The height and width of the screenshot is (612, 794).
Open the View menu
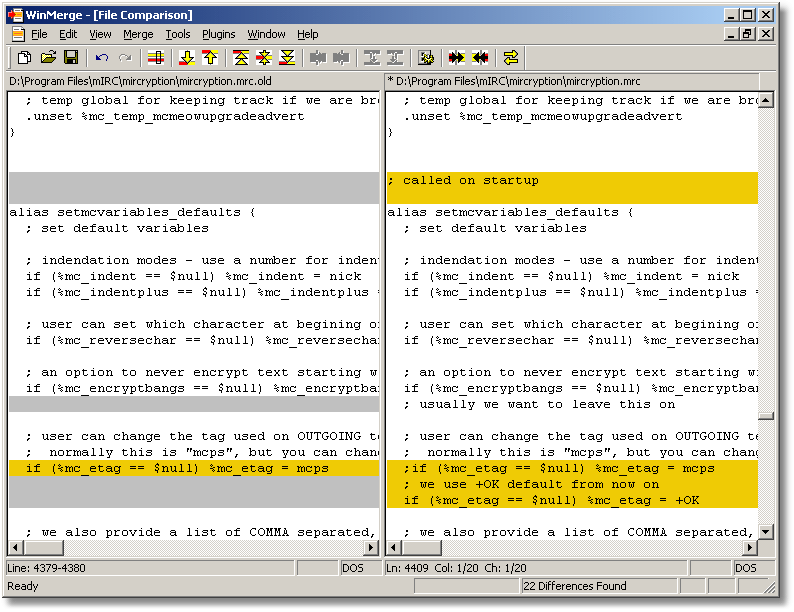click(x=100, y=34)
